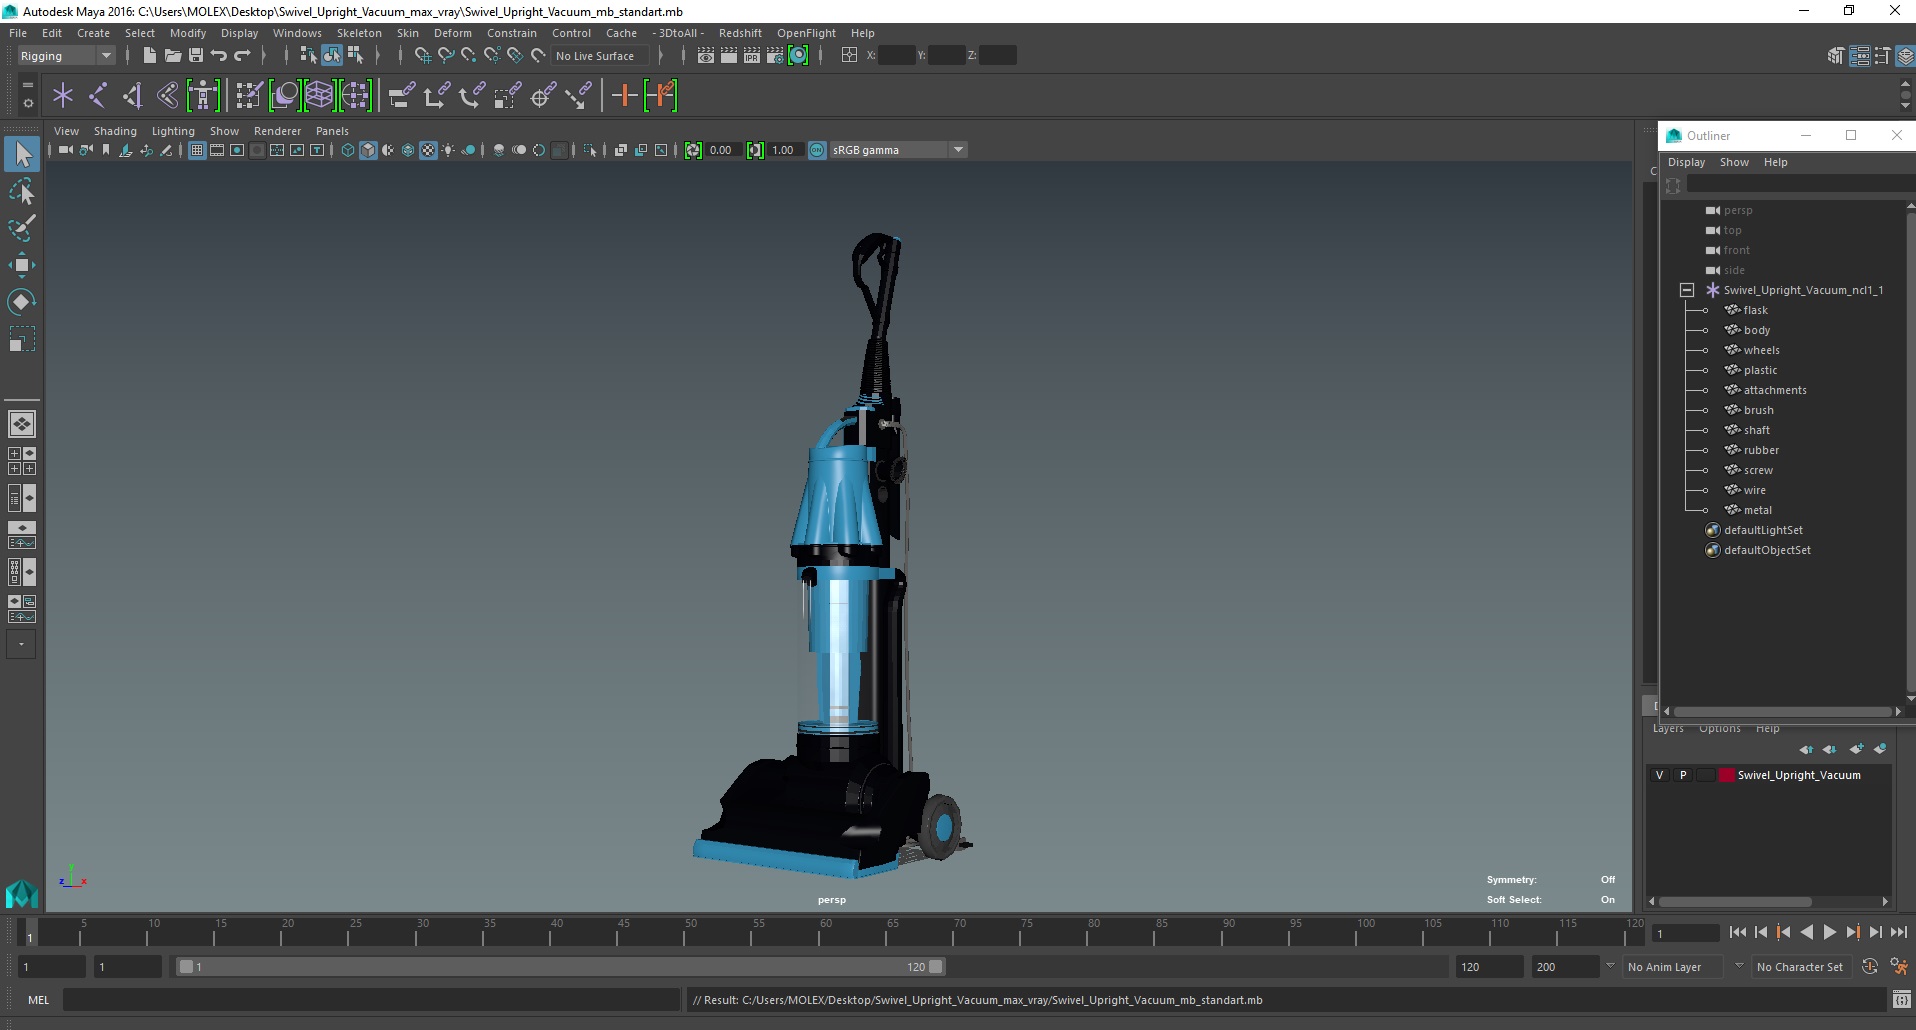
Task: Click MEL script language label
Action: [38, 999]
